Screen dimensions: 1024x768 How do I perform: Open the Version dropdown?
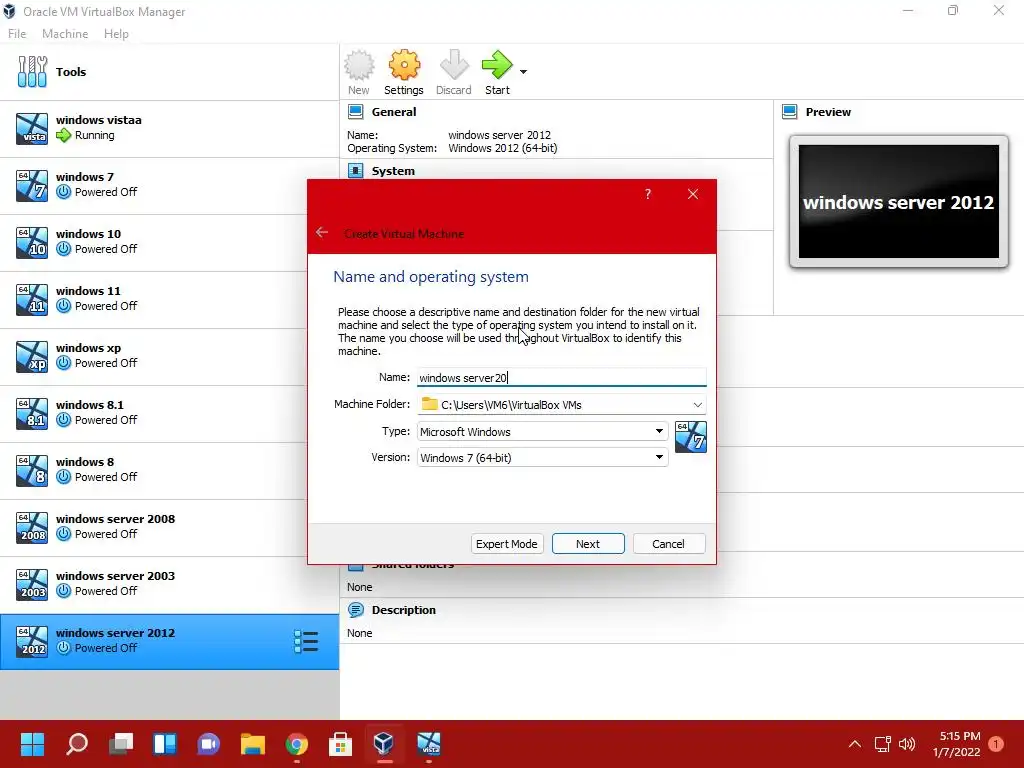pyautogui.click(x=542, y=458)
